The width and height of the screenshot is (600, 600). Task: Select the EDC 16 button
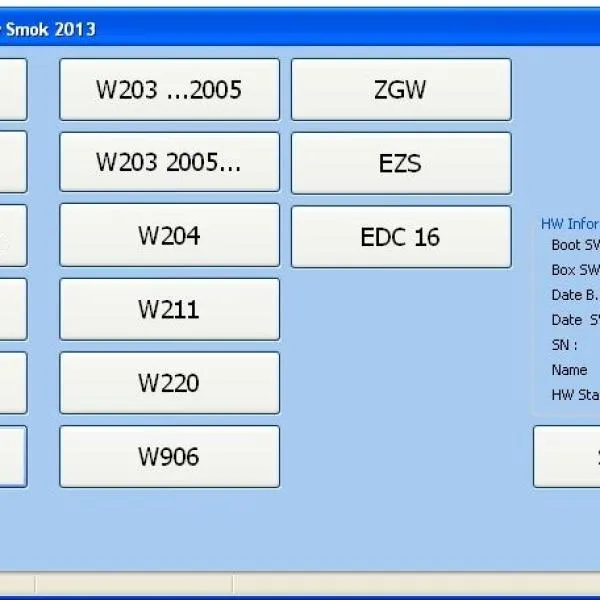pyautogui.click(x=400, y=237)
